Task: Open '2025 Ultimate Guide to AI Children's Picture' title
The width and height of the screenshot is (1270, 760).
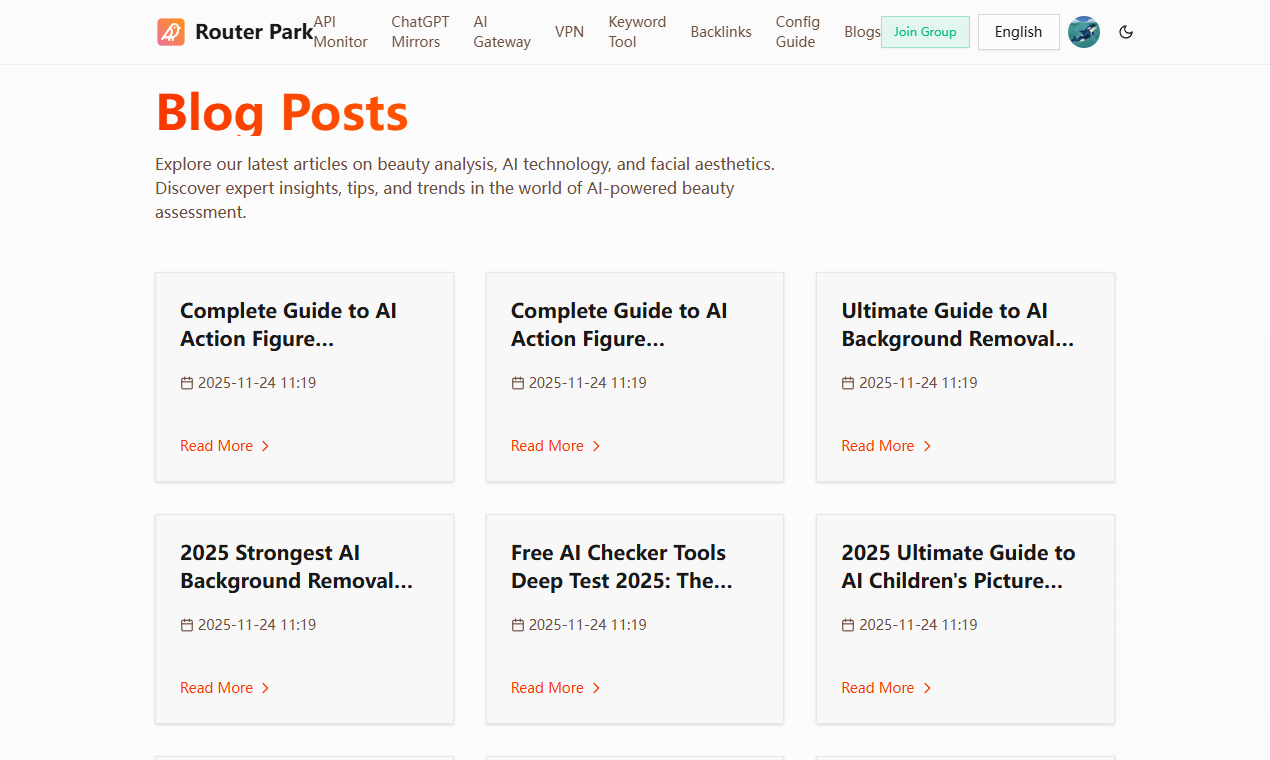Action: [x=958, y=567]
